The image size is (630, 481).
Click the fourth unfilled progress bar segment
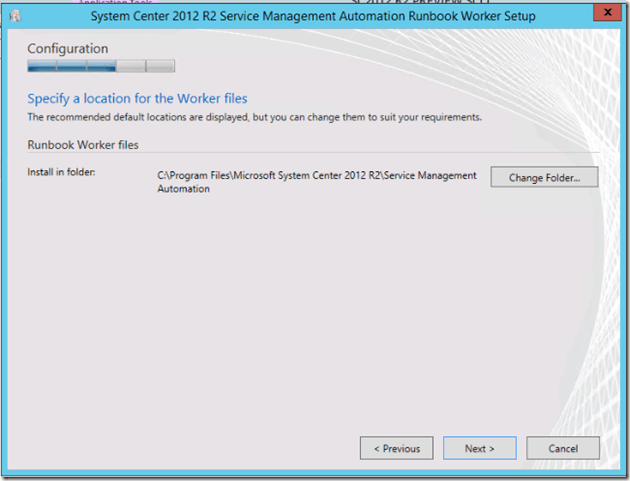pyautogui.click(x=130, y=67)
